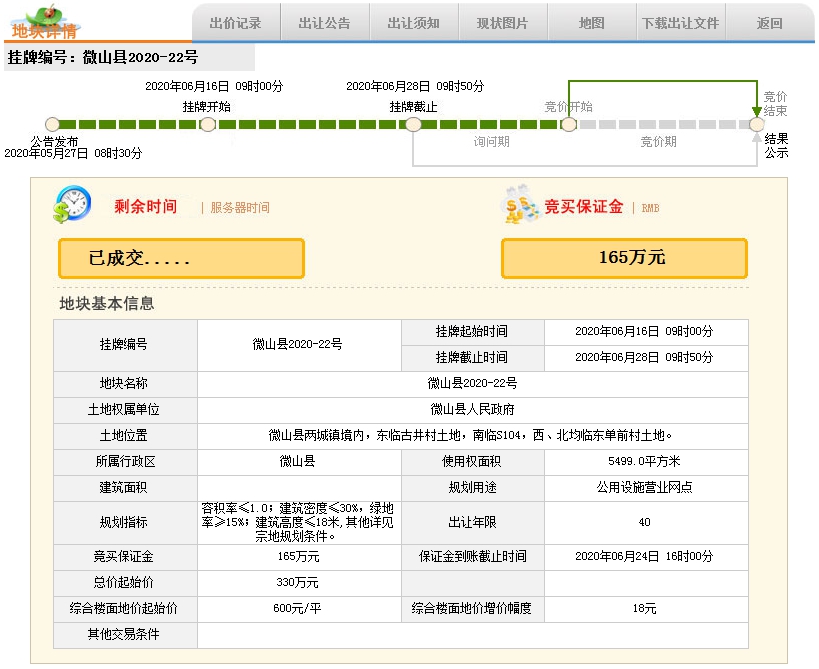Click the 330万元 starting price value

click(x=299, y=583)
